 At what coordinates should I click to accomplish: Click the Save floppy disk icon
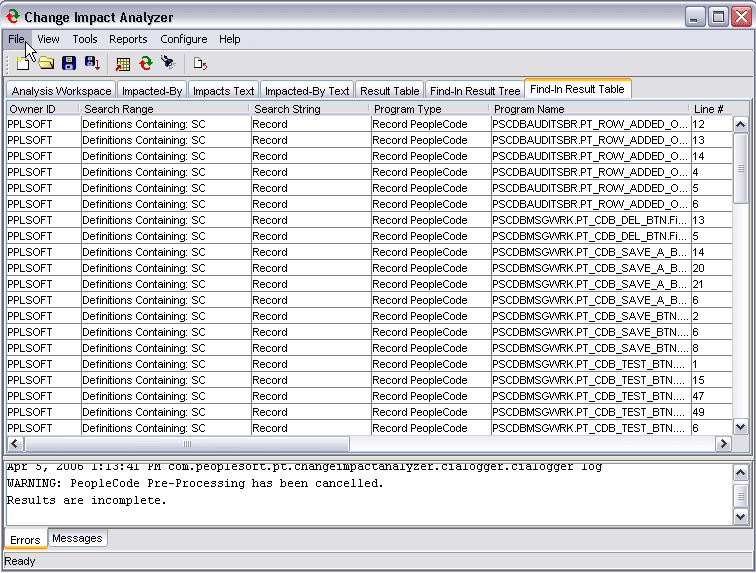pos(68,63)
